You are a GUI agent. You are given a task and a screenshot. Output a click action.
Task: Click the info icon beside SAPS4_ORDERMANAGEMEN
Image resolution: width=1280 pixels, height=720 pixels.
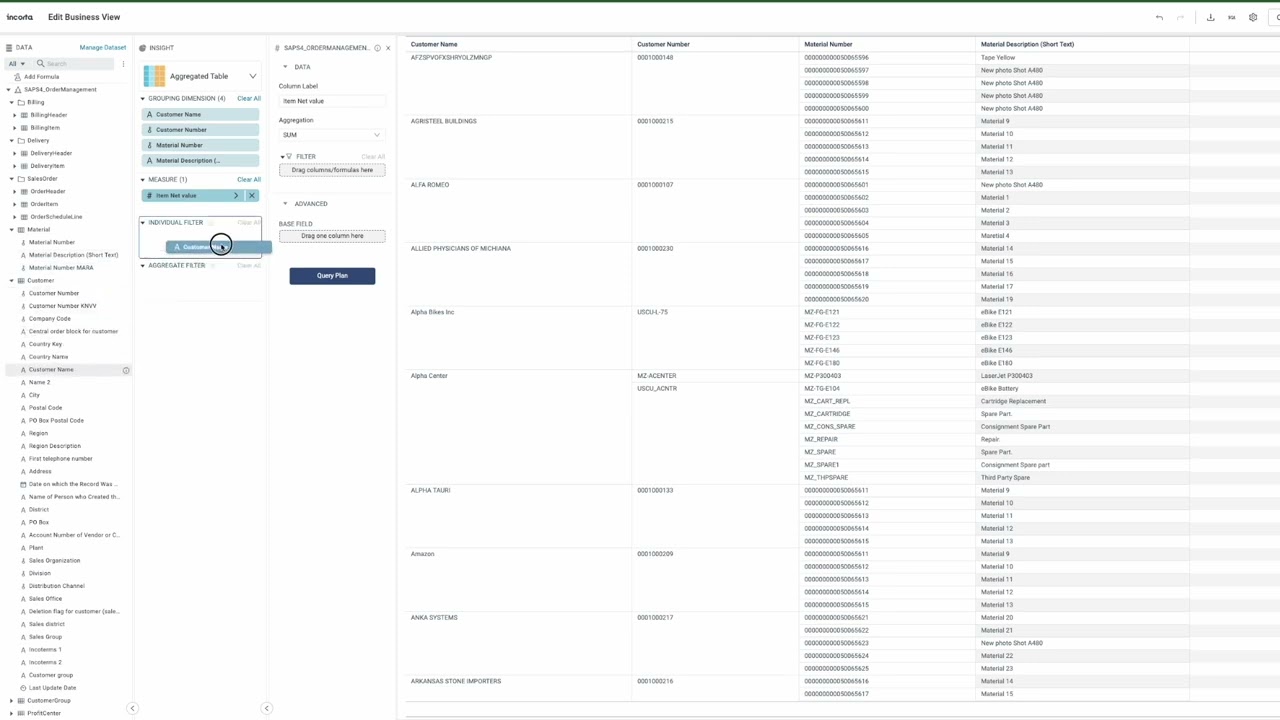(377, 48)
